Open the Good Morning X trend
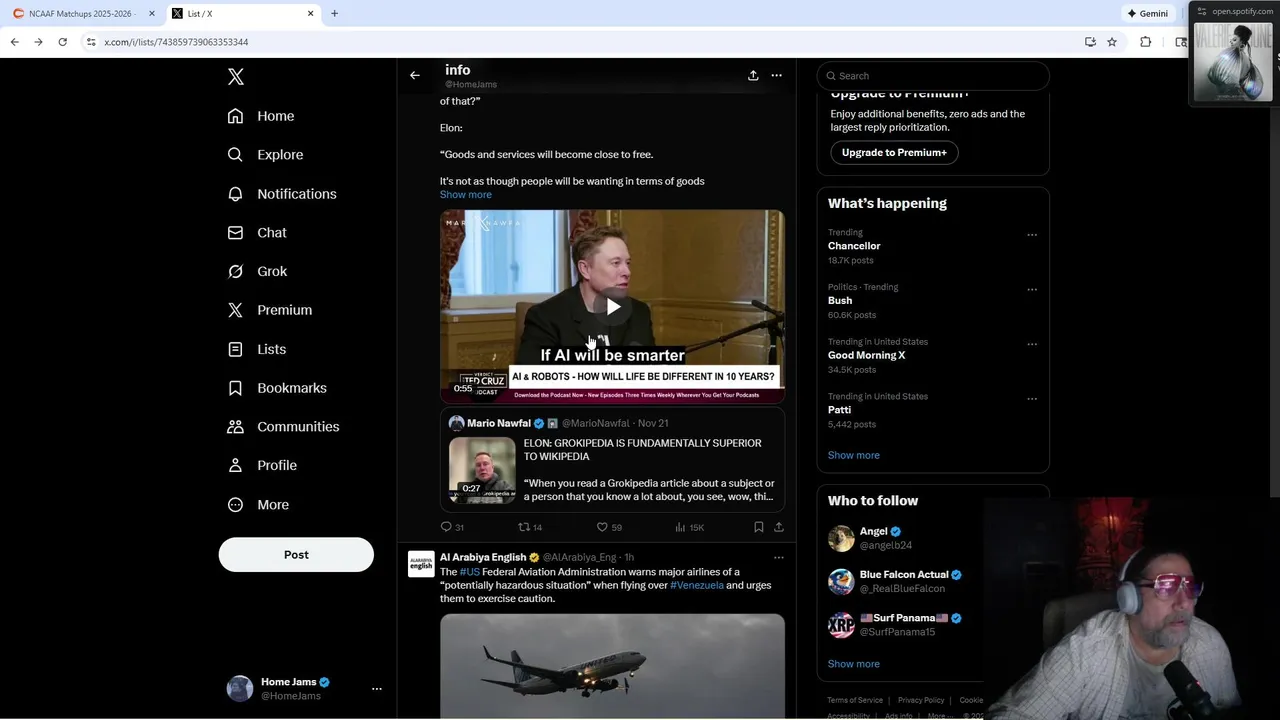 click(x=866, y=355)
